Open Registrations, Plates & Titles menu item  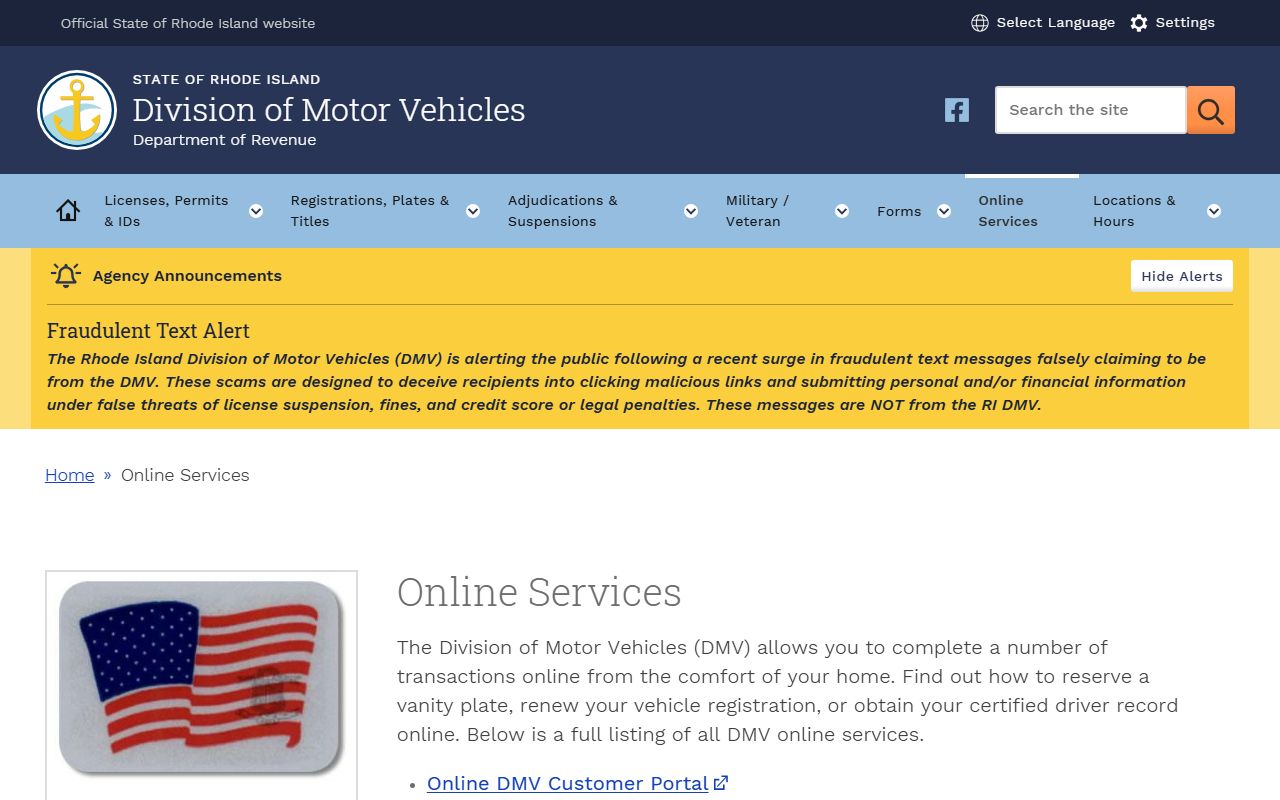point(370,211)
